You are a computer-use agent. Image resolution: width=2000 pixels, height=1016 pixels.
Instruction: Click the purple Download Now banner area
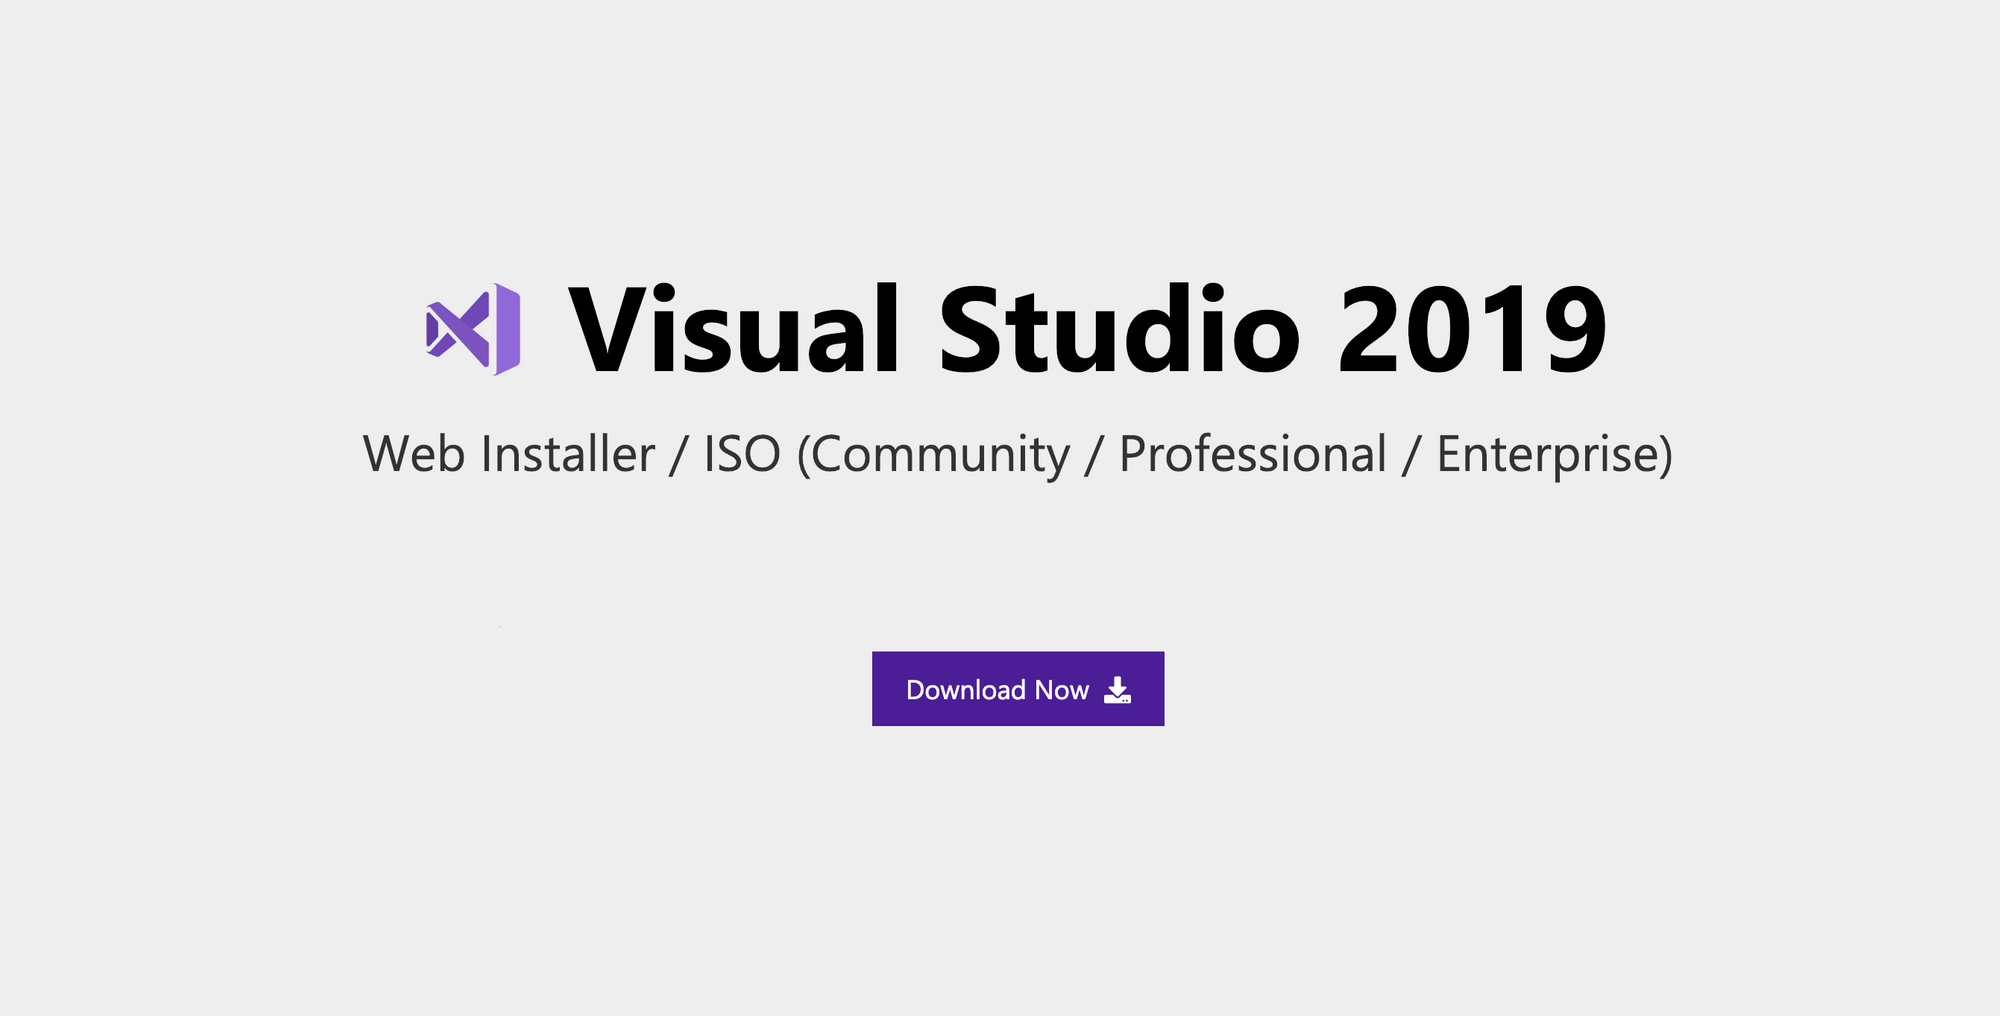pyautogui.click(x=1018, y=690)
